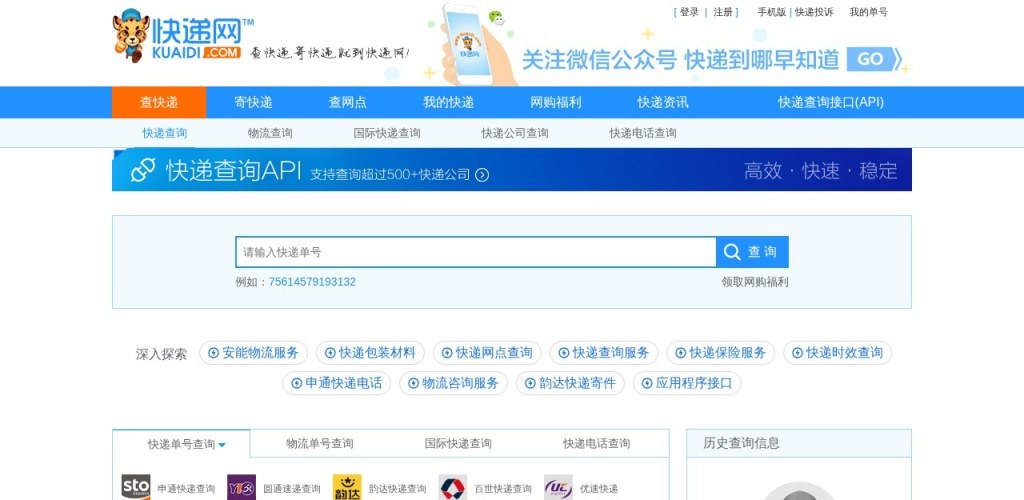Click the circled arrow beside 支持查询超过500+快递公司
The height and width of the screenshot is (500, 1024).
tap(482, 175)
